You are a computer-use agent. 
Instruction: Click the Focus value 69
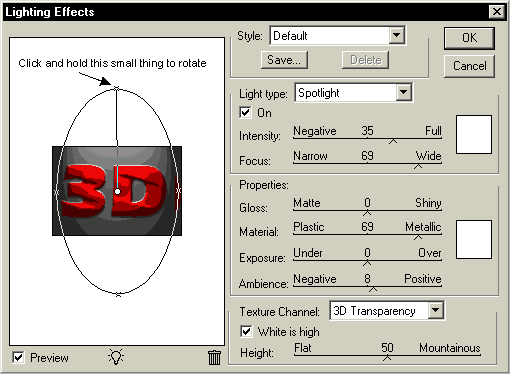367,155
